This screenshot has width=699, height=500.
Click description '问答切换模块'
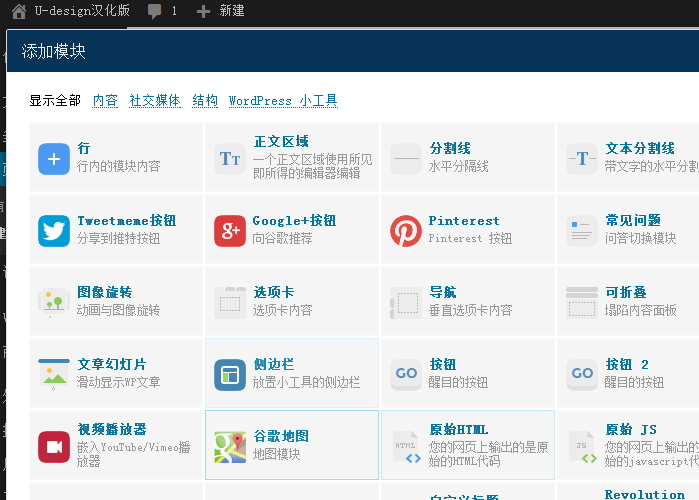(x=641, y=238)
